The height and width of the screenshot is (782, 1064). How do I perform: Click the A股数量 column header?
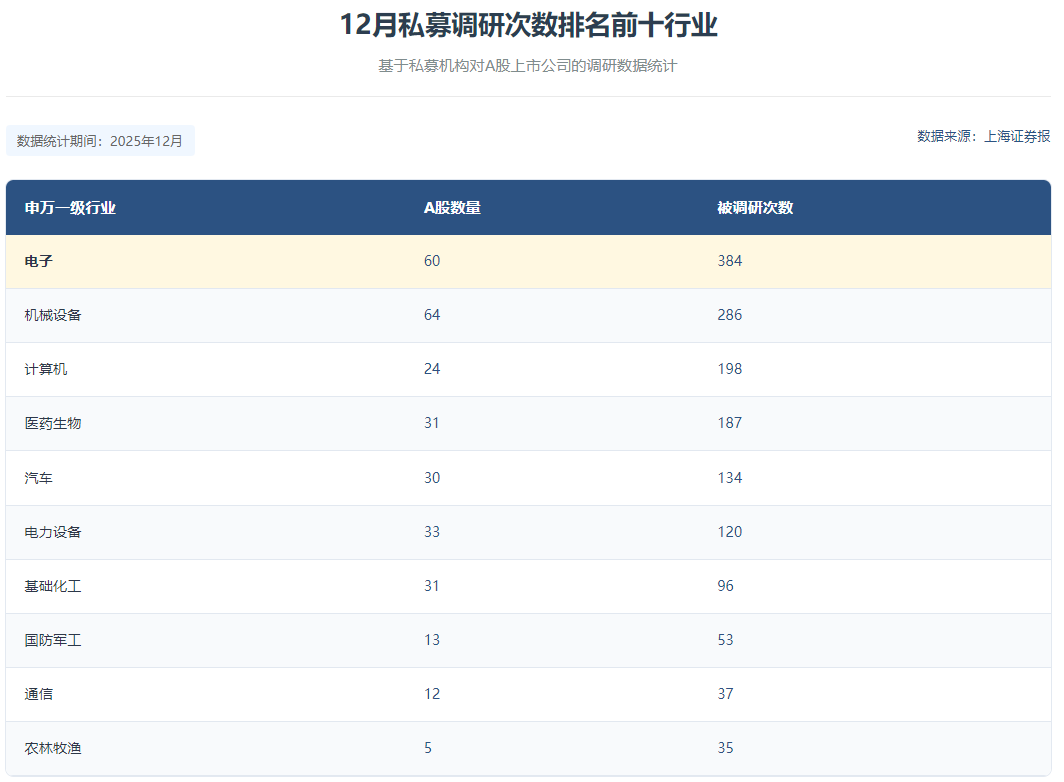tap(452, 208)
